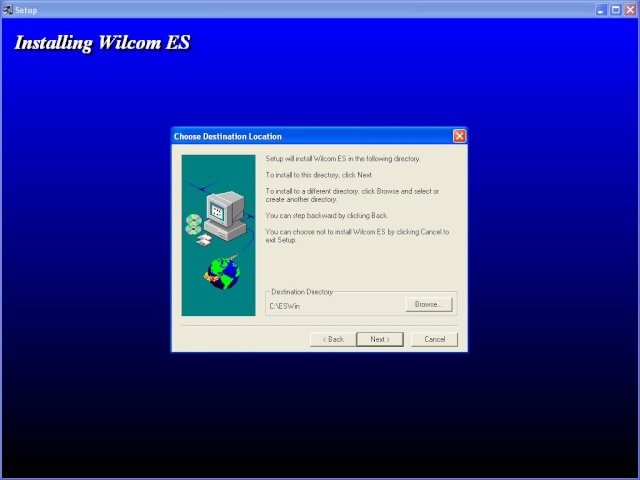Click the C:\ESWin destination path text
The height and width of the screenshot is (480, 640).
(284, 306)
